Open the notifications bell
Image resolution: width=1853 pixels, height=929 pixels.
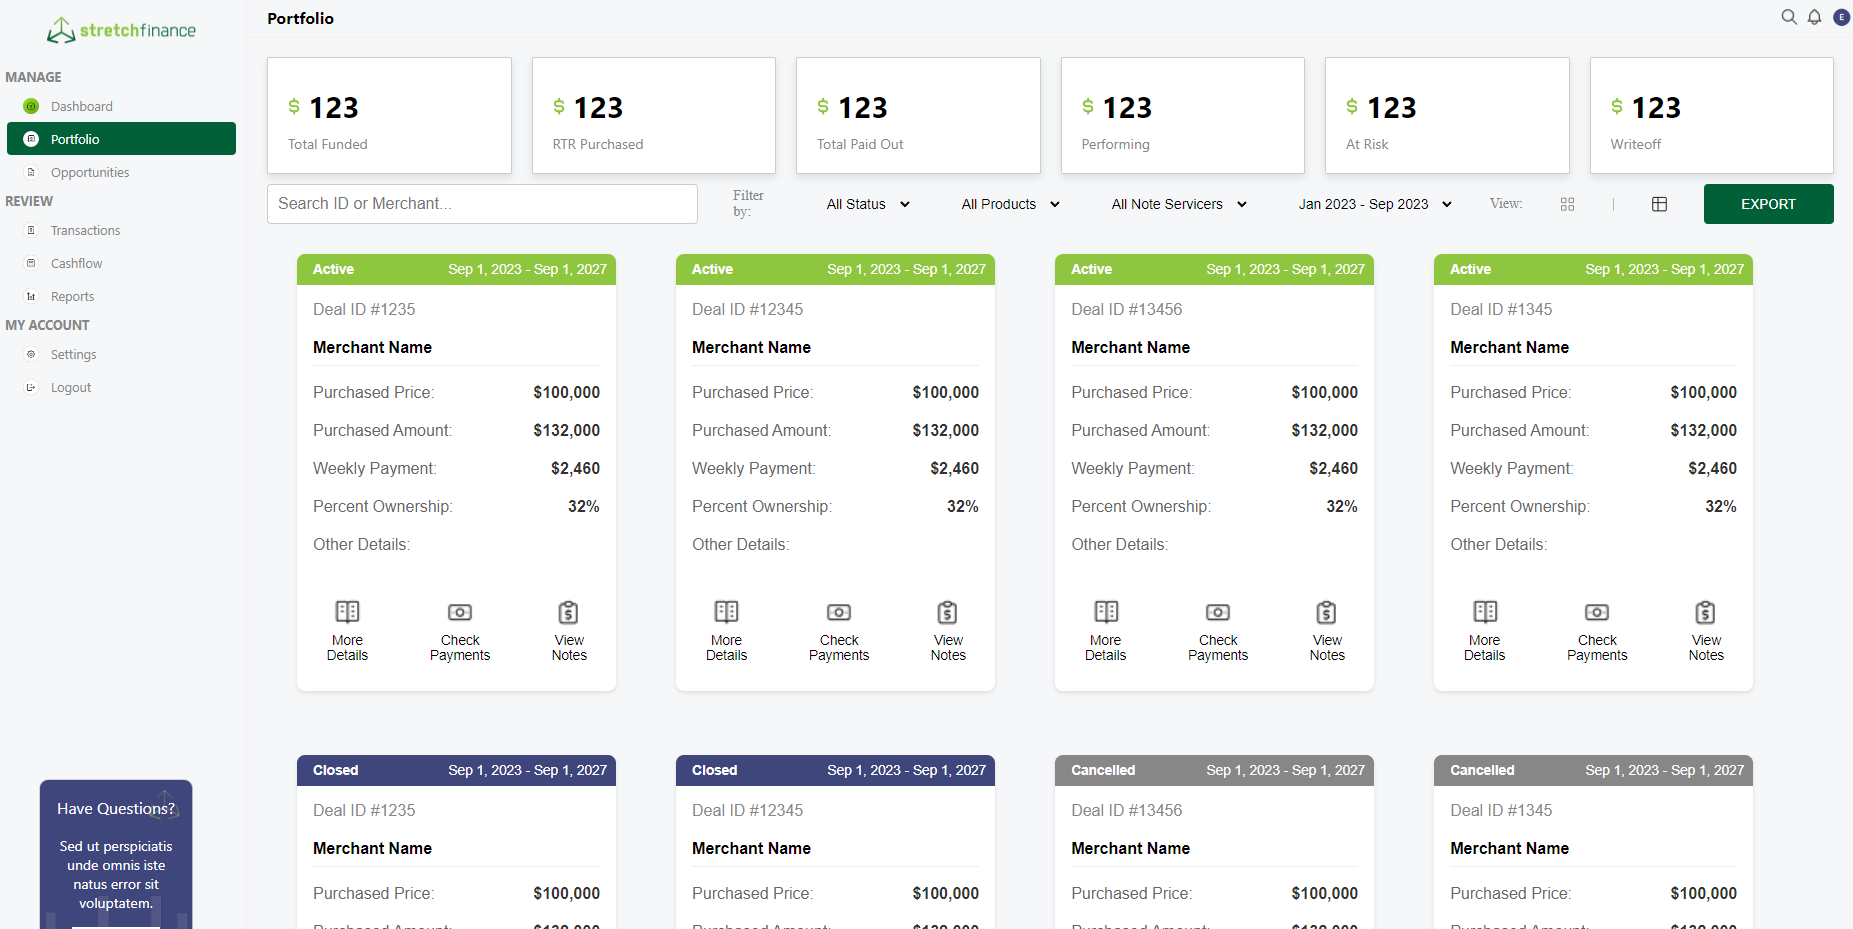pyautogui.click(x=1814, y=17)
